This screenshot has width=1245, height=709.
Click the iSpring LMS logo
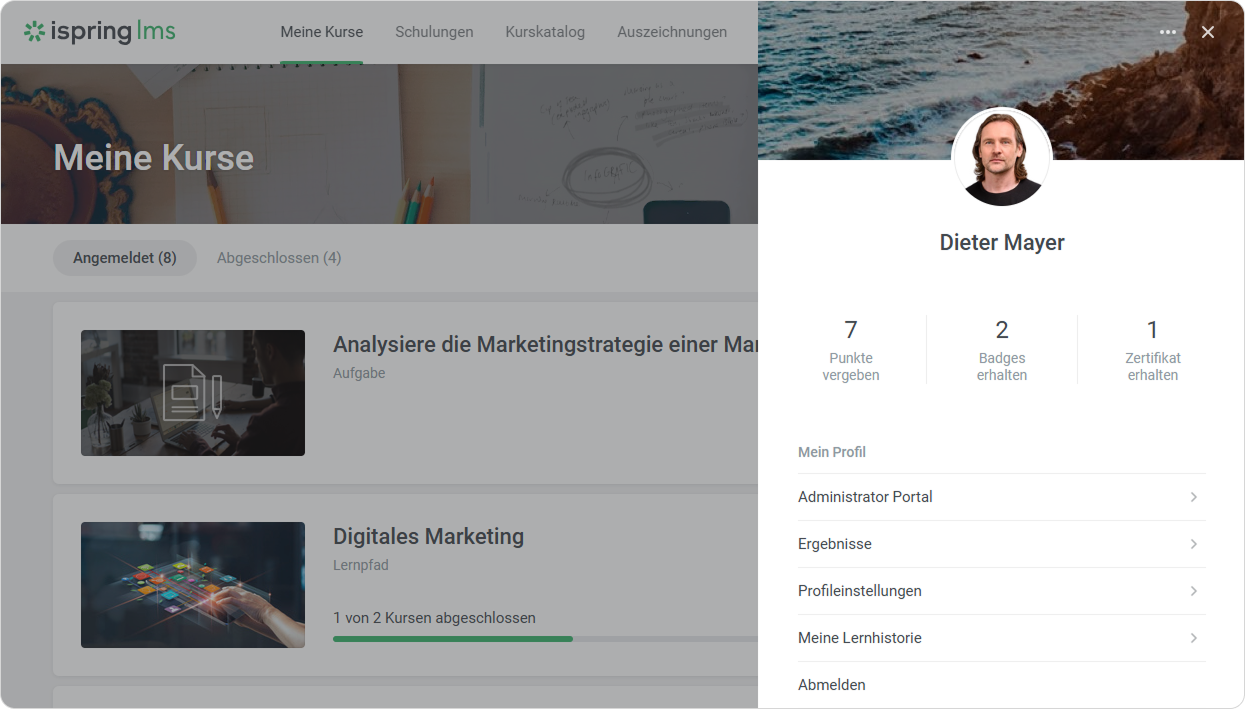(100, 32)
